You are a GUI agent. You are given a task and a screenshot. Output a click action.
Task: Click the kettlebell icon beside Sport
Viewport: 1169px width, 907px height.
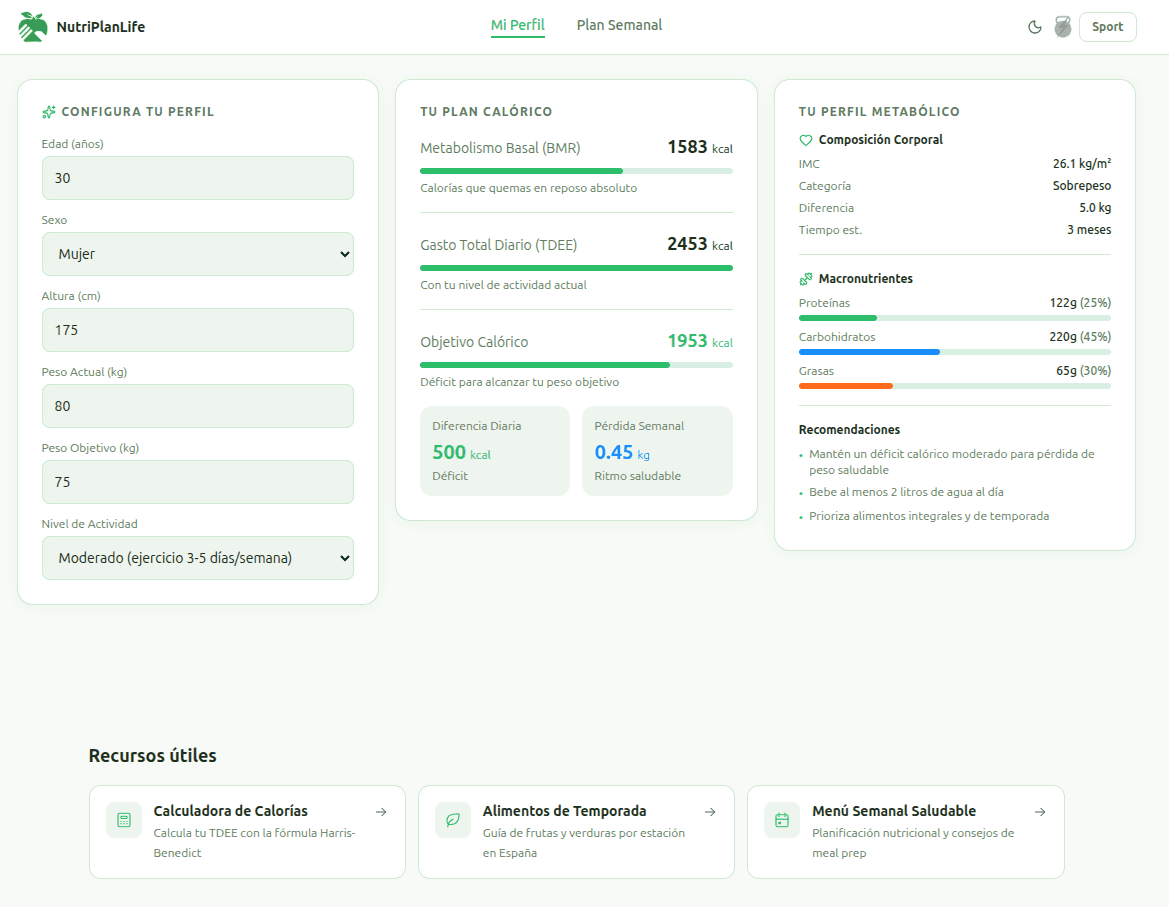[1063, 27]
